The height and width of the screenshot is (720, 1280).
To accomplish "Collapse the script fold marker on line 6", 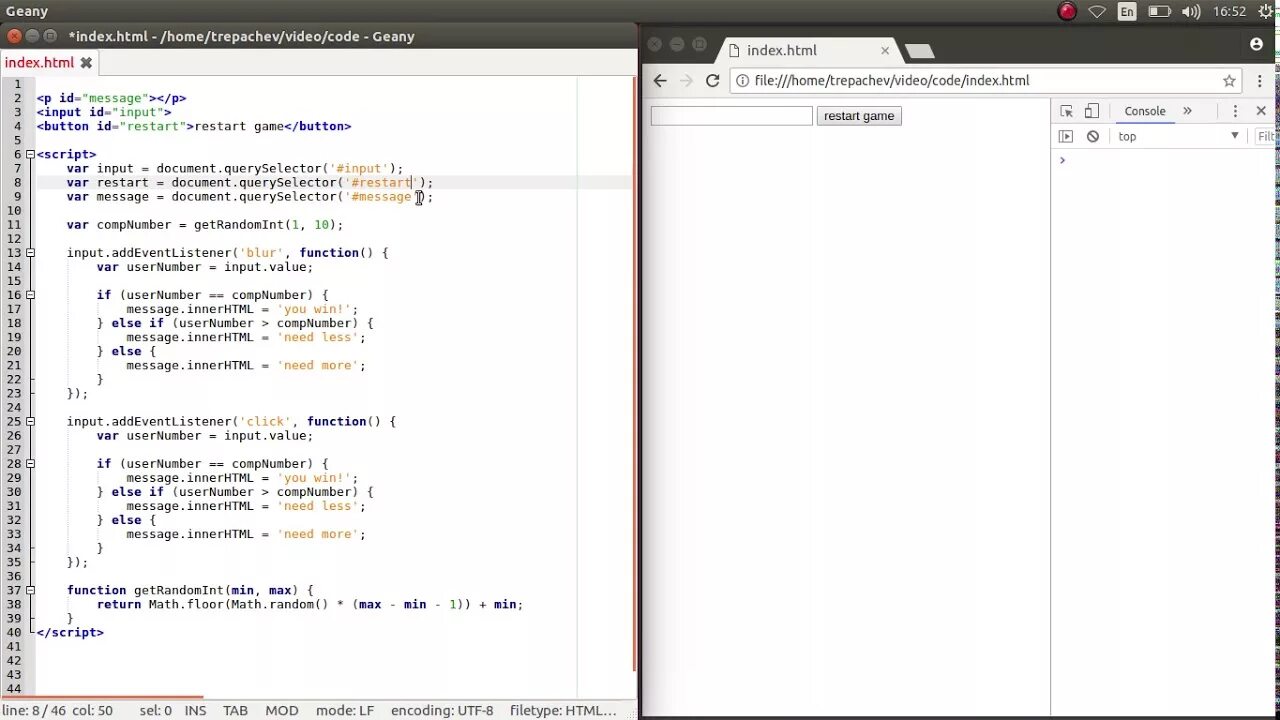I will [x=30, y=154].
